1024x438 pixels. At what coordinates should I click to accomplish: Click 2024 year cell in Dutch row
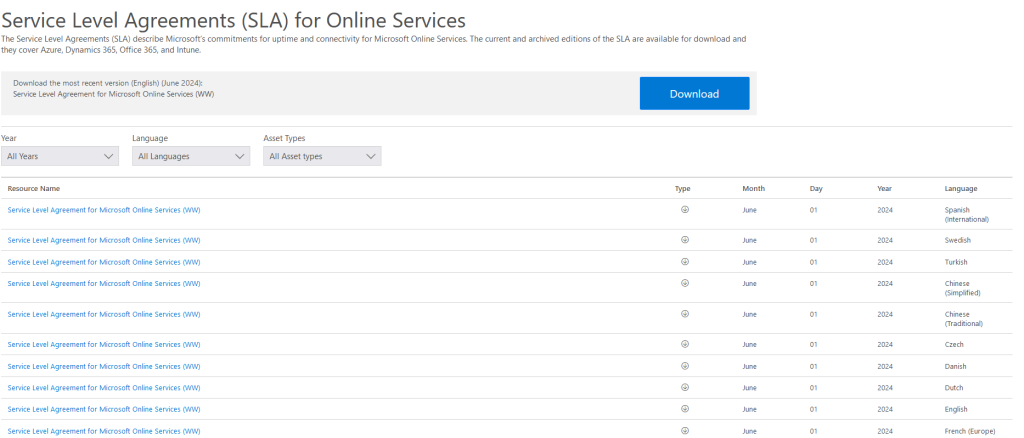pos(885,388)
